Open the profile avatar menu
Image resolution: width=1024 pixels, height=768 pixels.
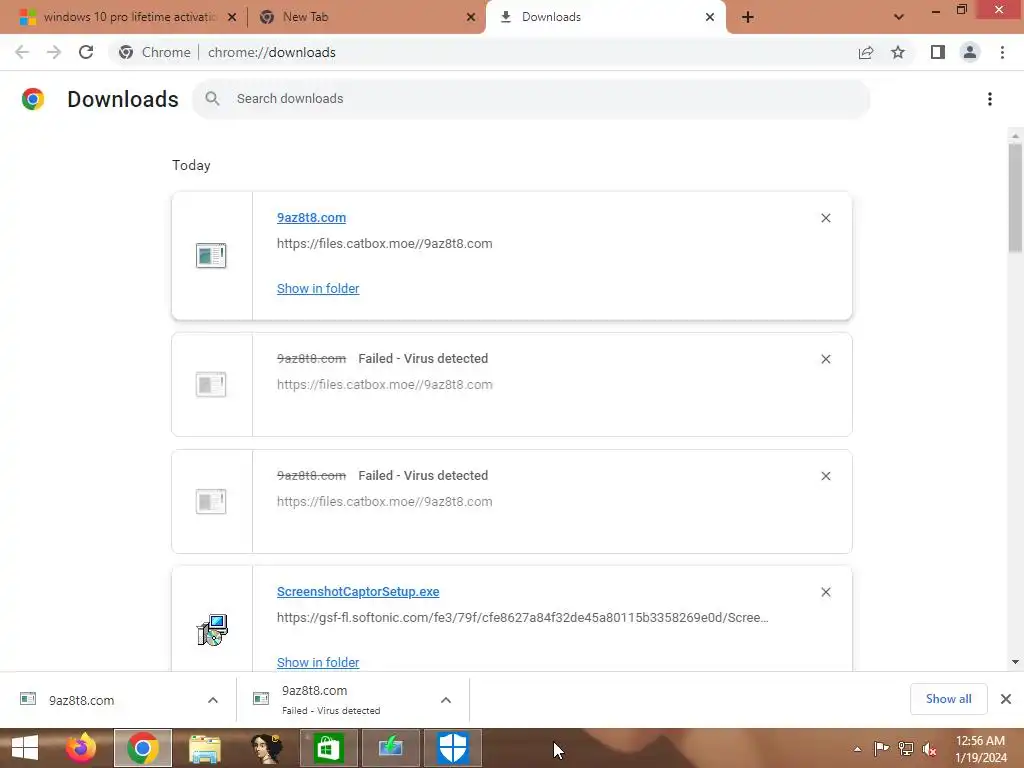point(970,52)
